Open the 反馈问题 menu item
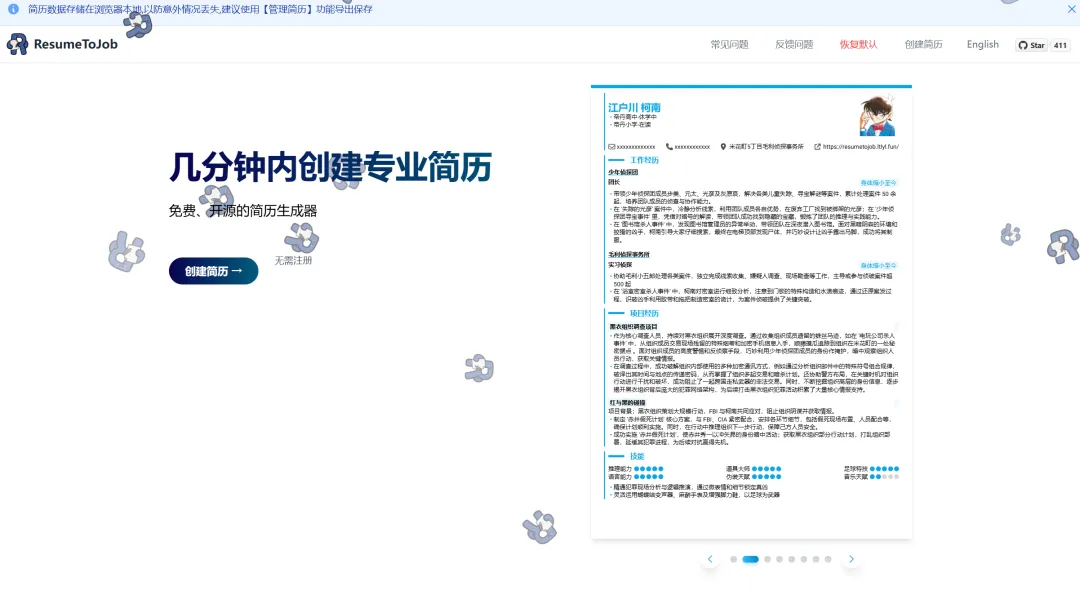 point(794,44)
